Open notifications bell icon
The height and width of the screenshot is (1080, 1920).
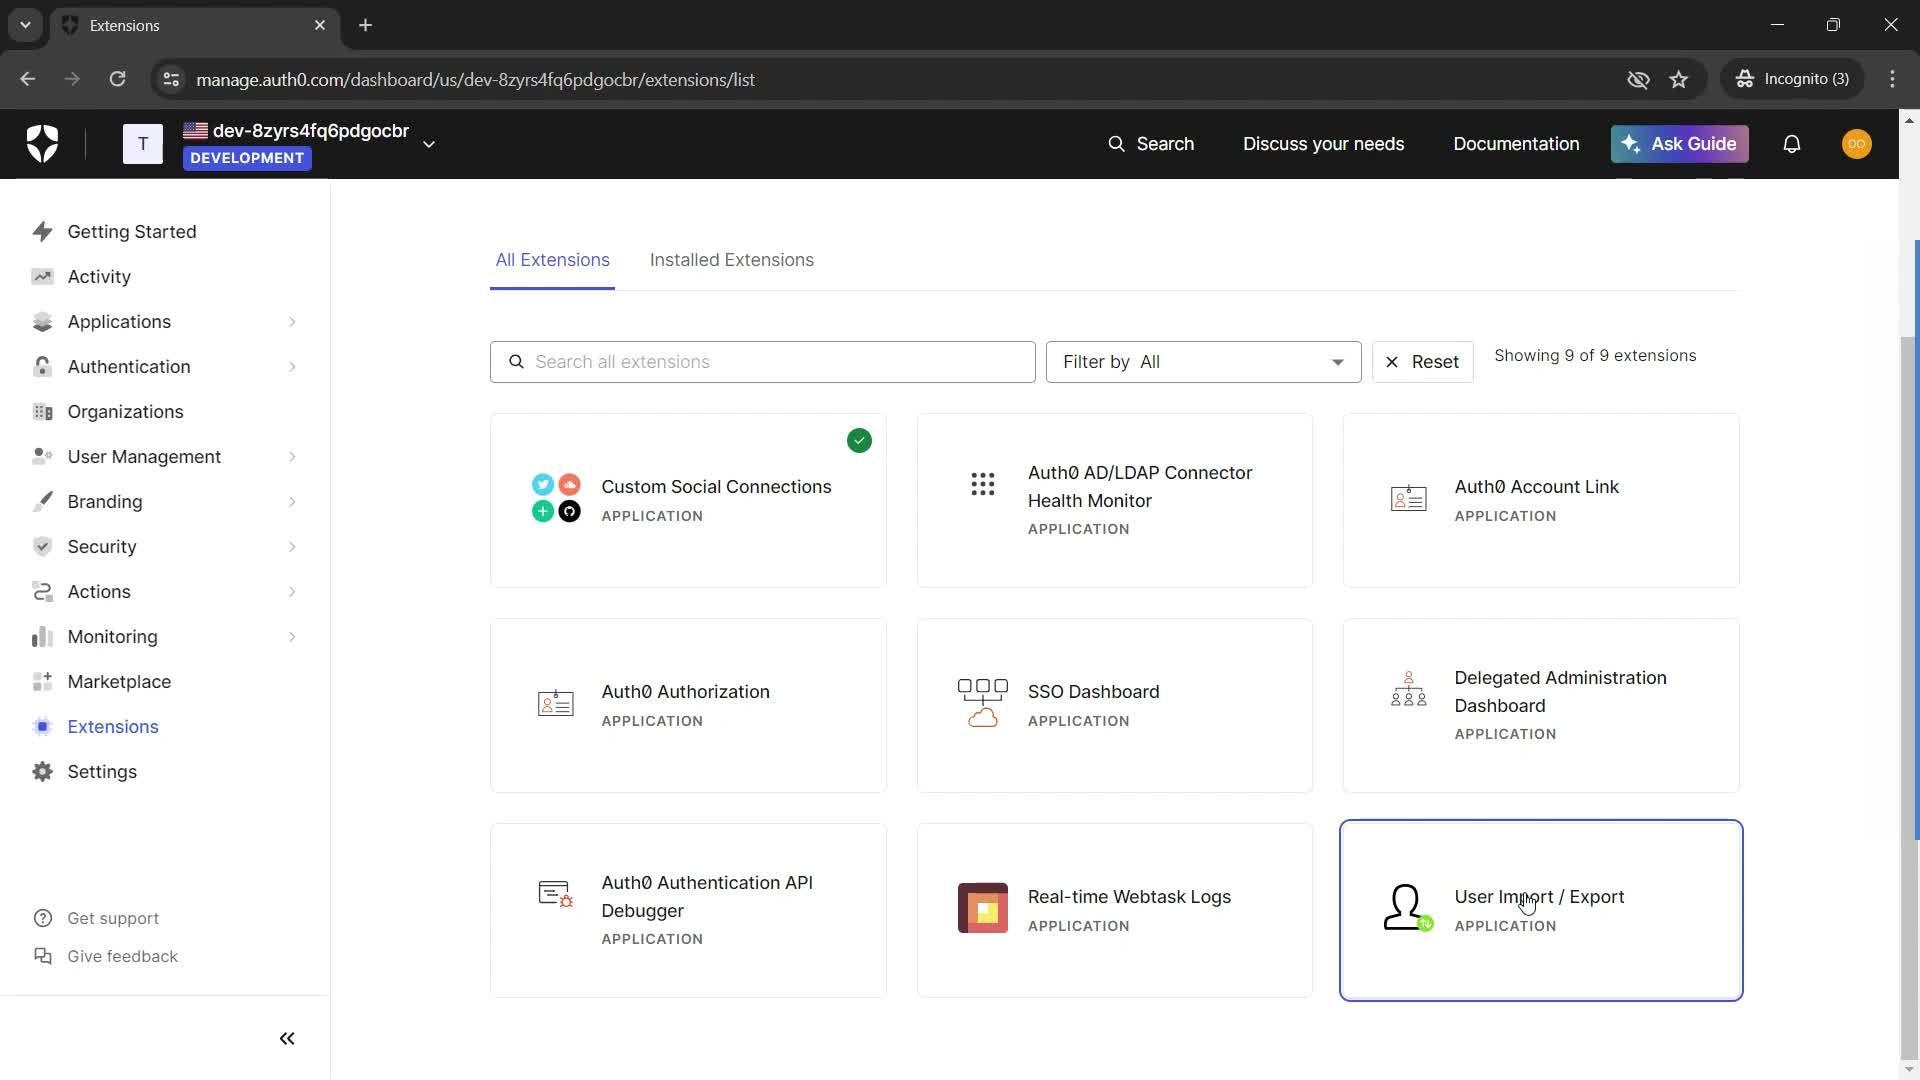[1791, 144]
